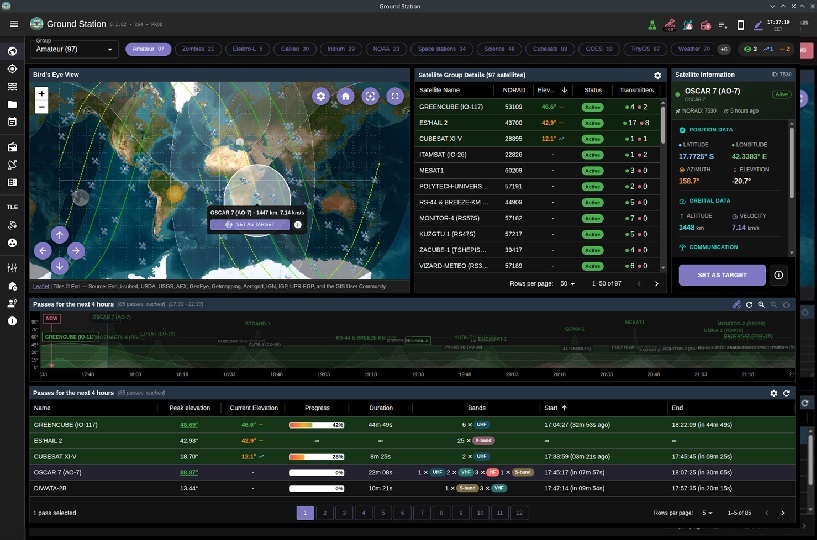
Task: Open the rows per page dropdown showing 50
Action: 568,284
